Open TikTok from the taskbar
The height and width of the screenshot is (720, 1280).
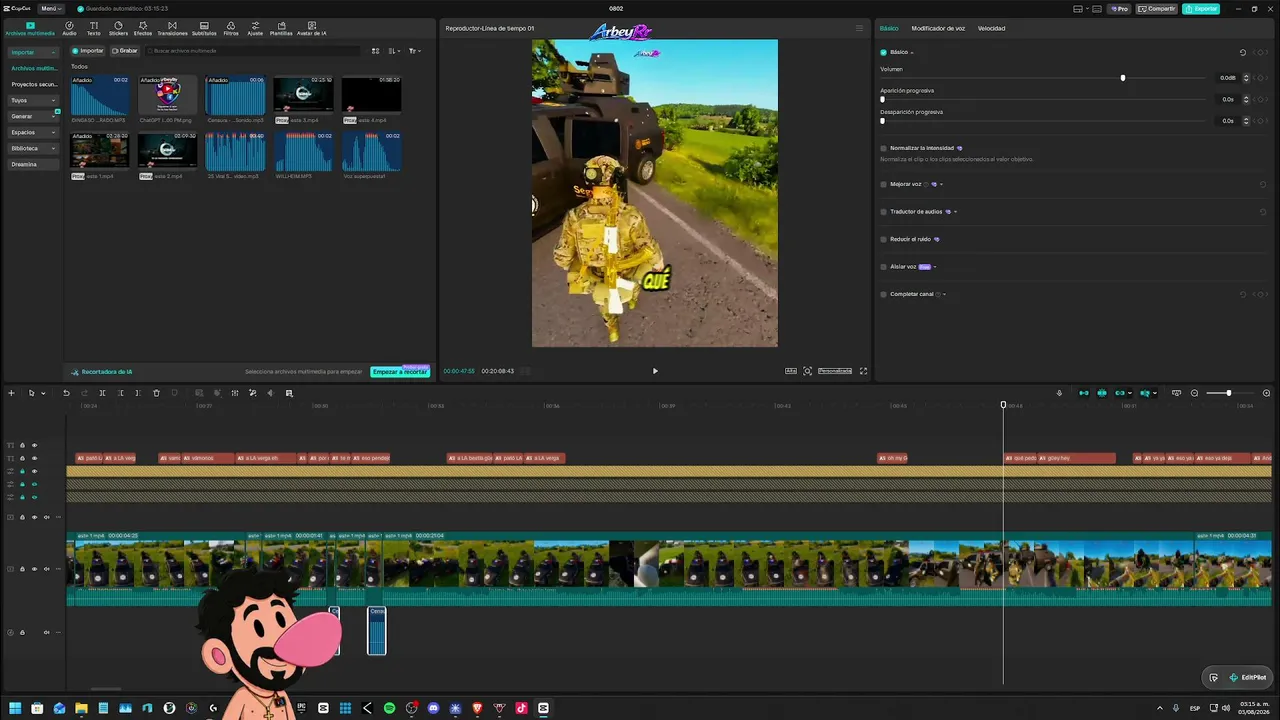[521, 708]
